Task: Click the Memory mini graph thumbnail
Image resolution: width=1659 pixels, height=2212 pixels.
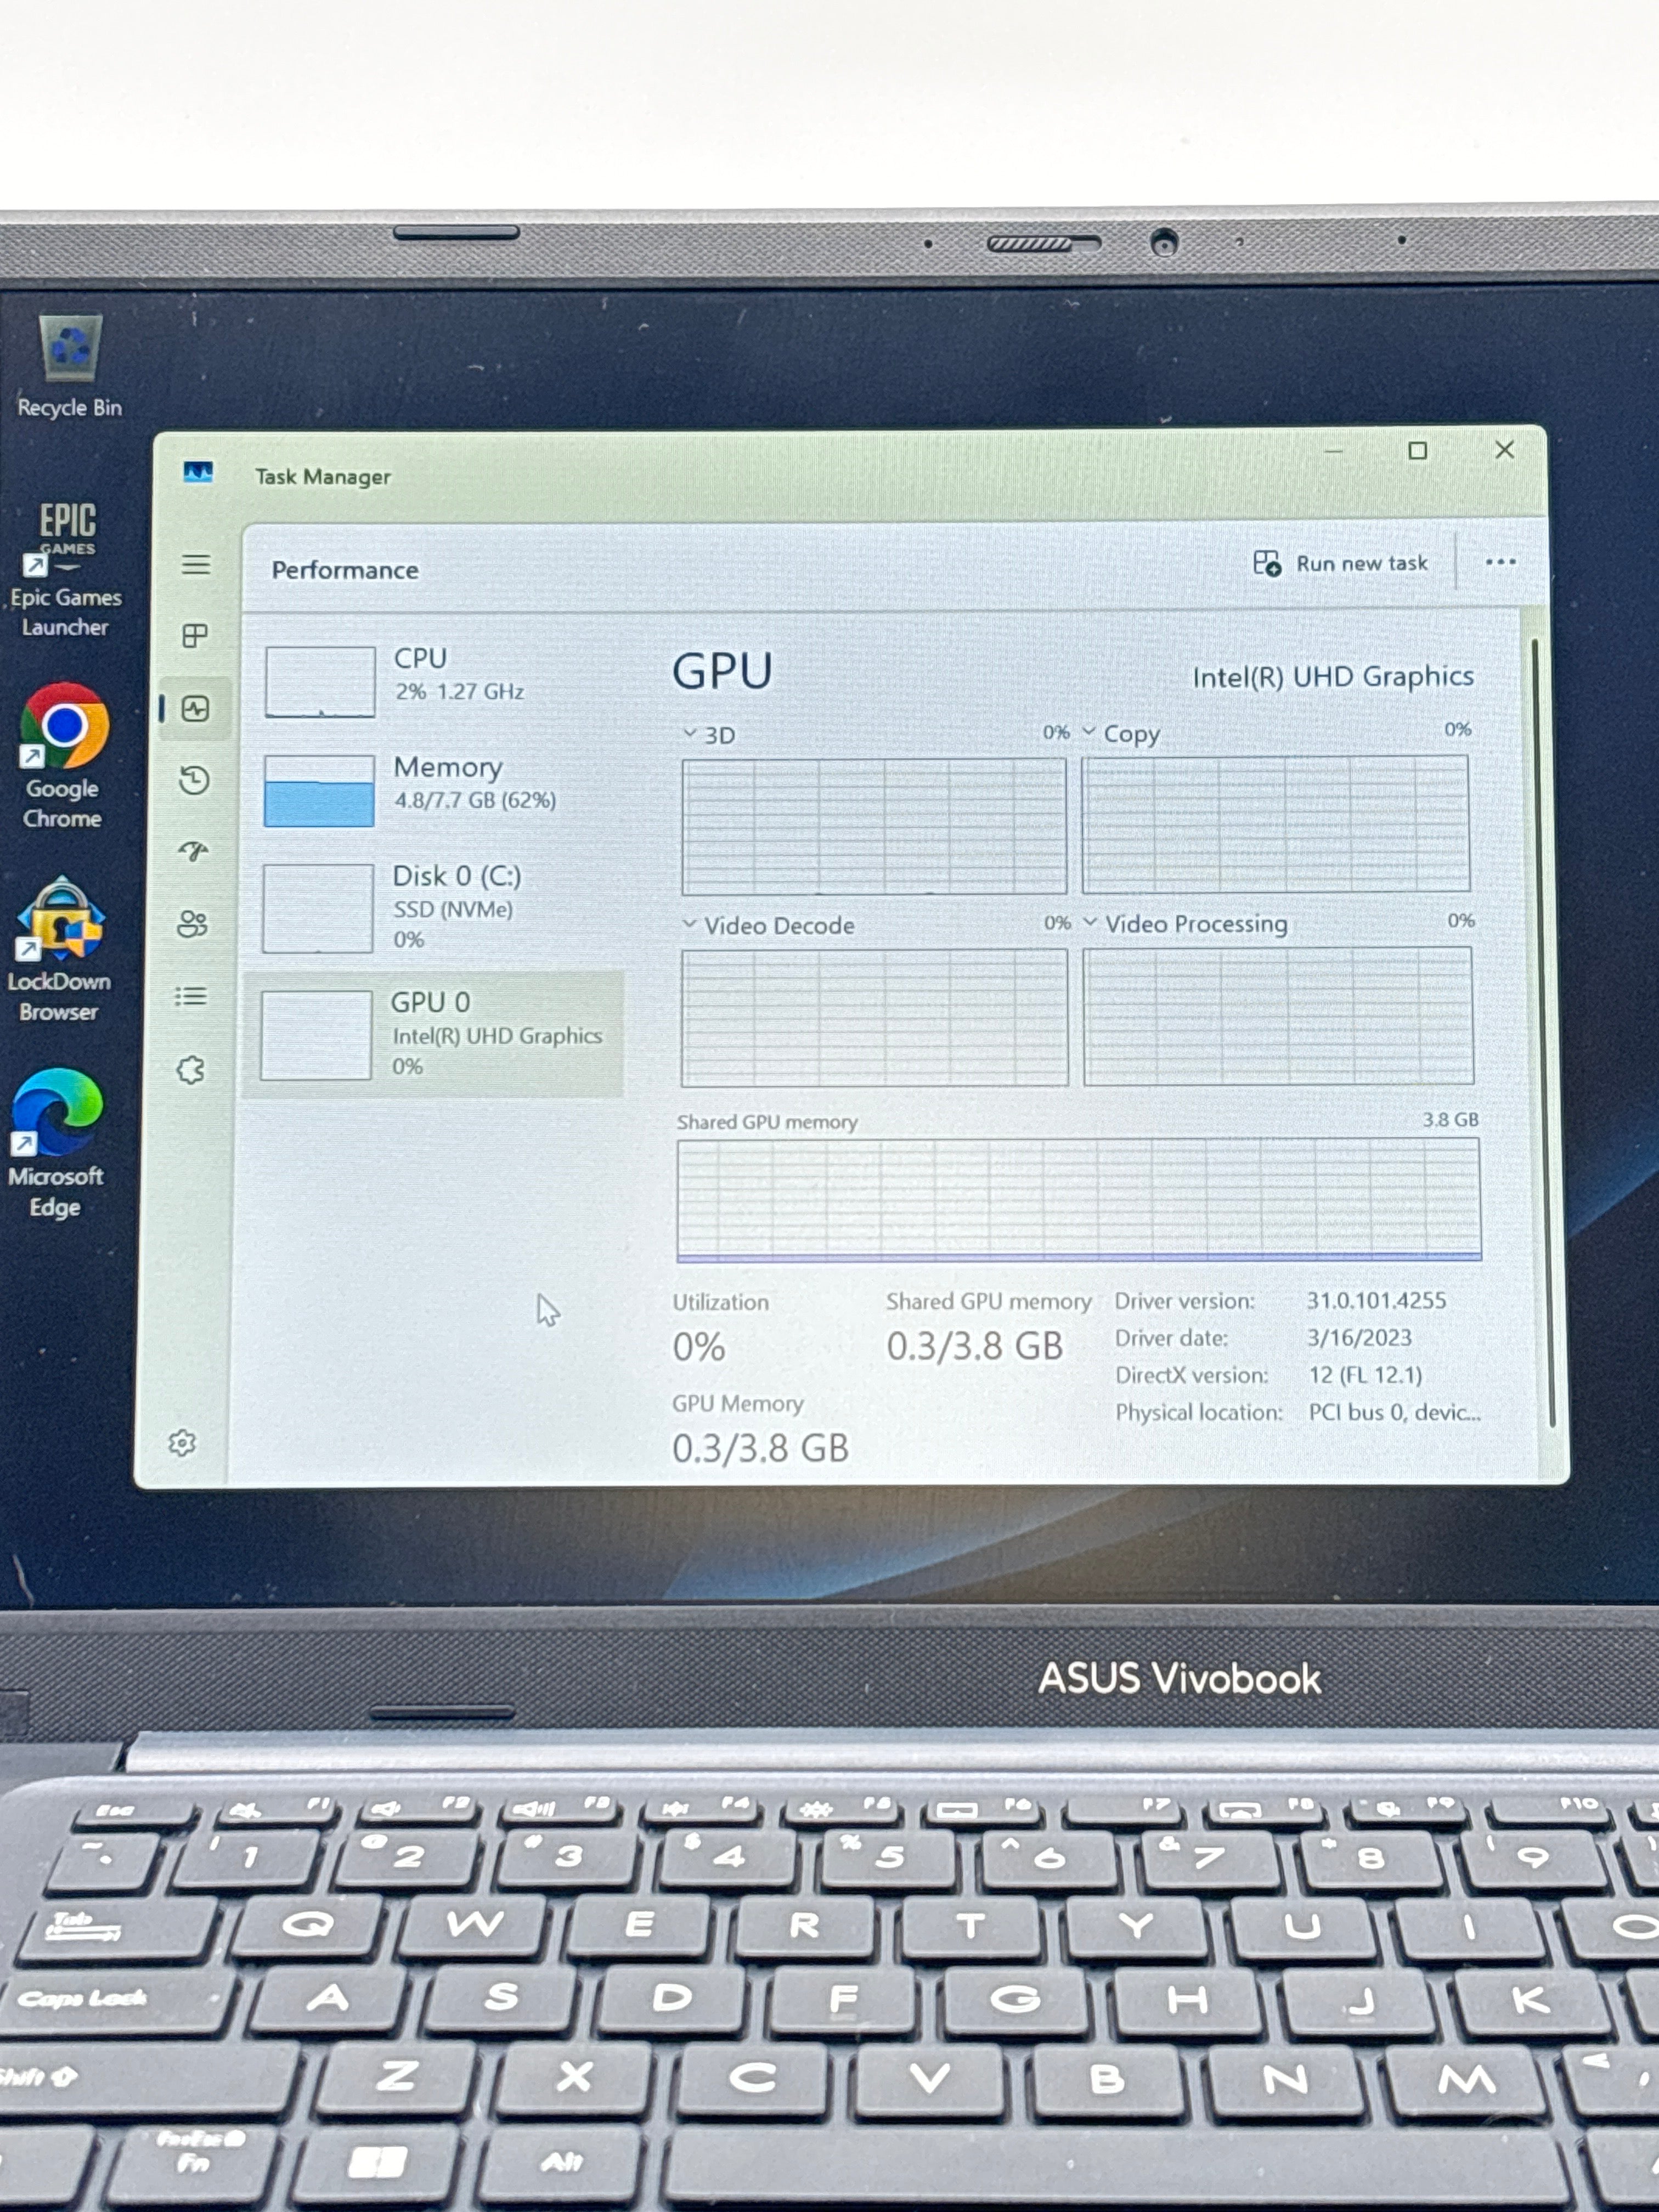Action: [319, 791]
